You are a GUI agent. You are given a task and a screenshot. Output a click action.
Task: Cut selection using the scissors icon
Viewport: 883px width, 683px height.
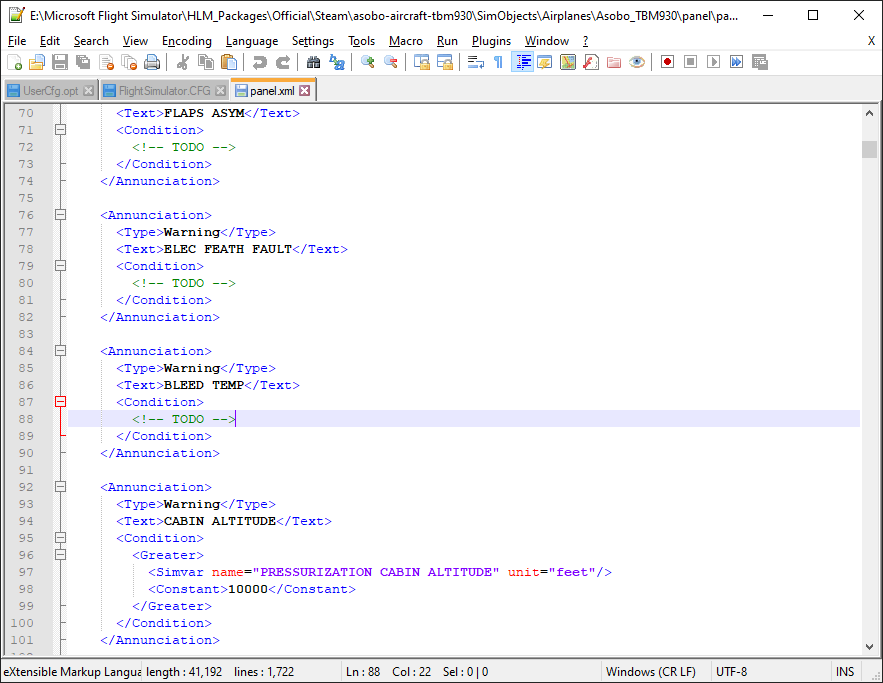[182, 62]
